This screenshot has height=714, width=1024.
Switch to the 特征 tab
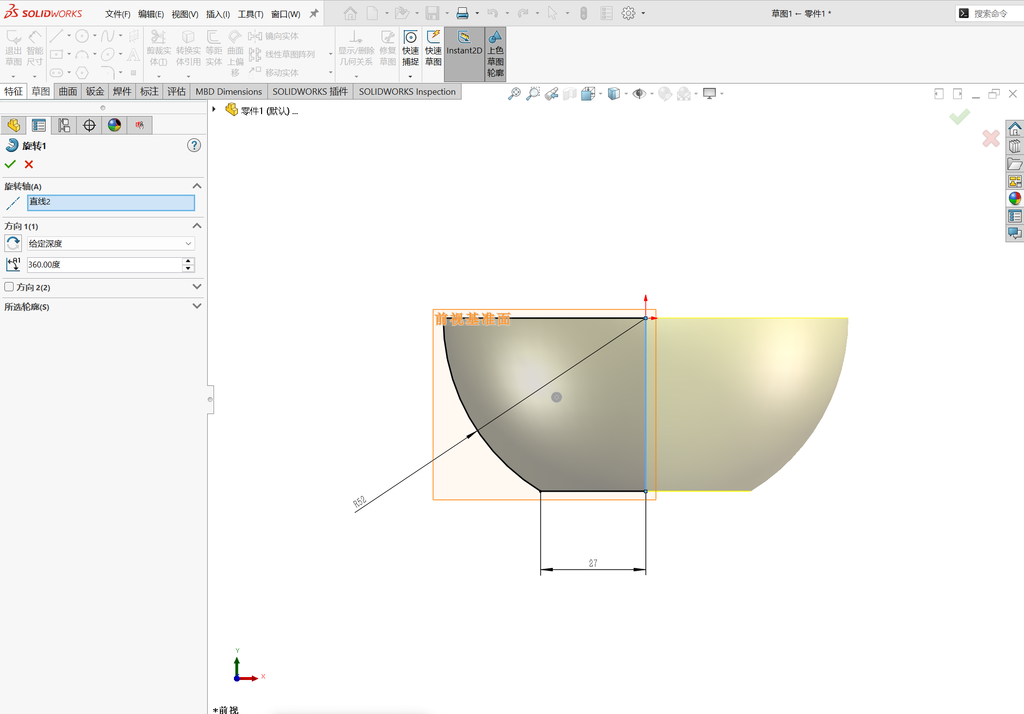14,91
